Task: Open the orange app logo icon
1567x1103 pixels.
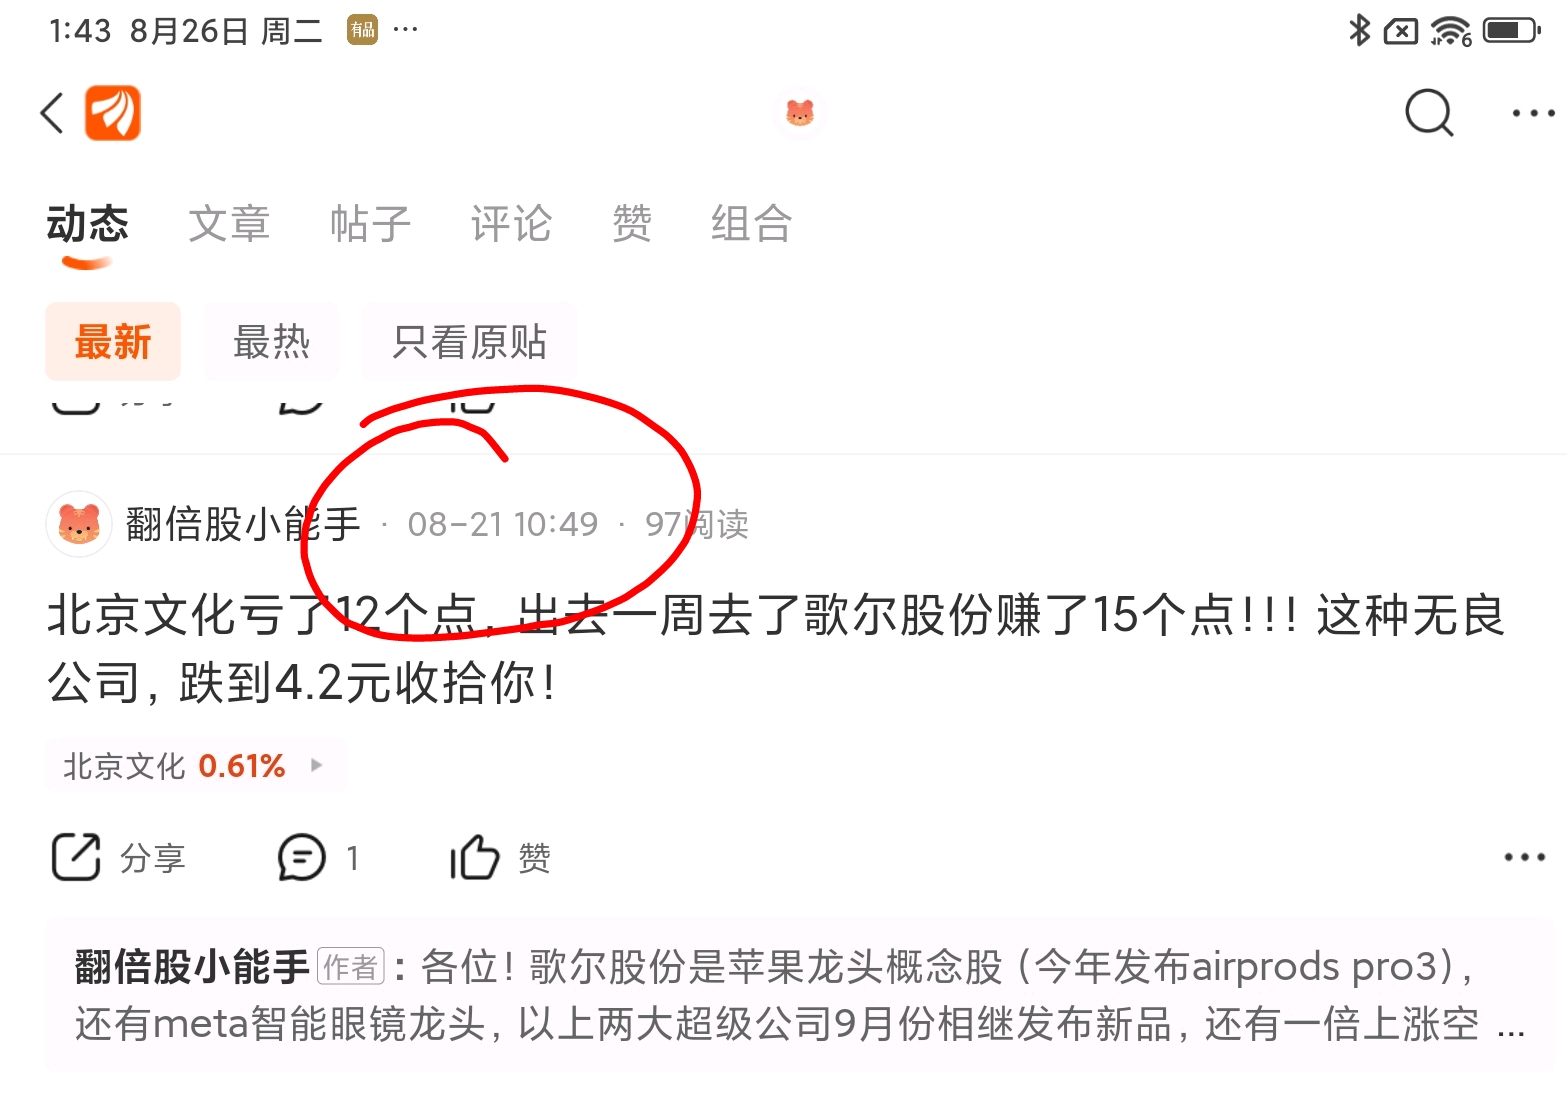Action: (x=113, y=113)
